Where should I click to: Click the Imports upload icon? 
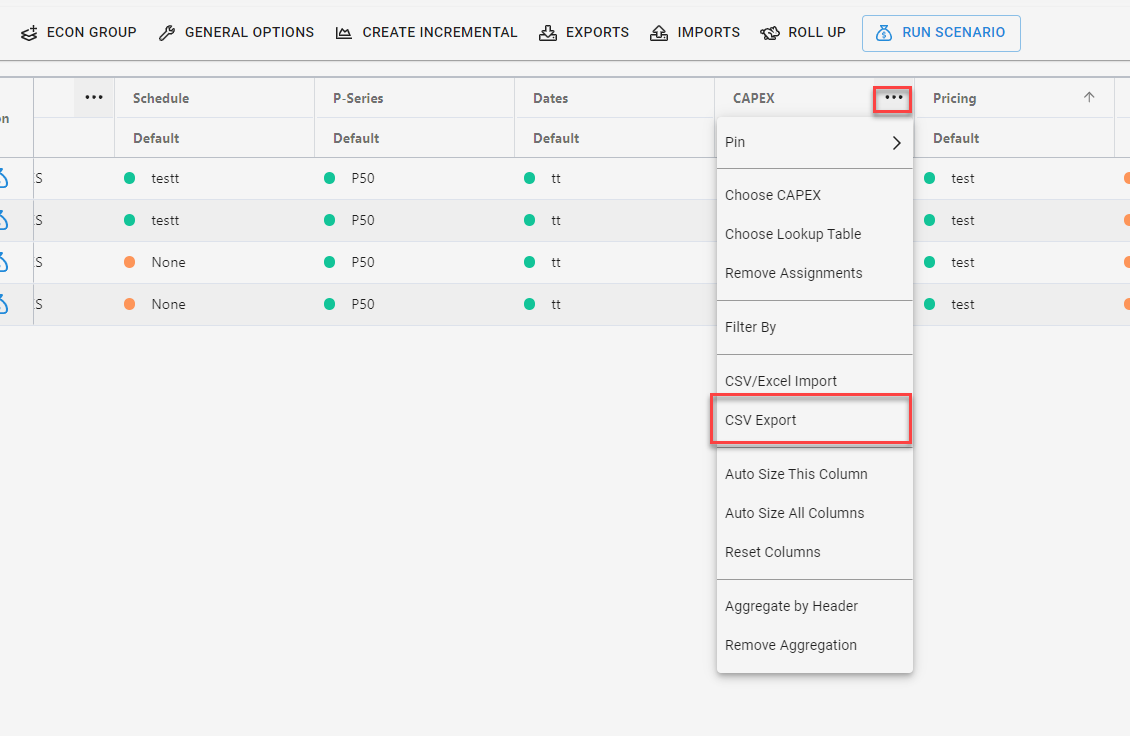(659, 33)
